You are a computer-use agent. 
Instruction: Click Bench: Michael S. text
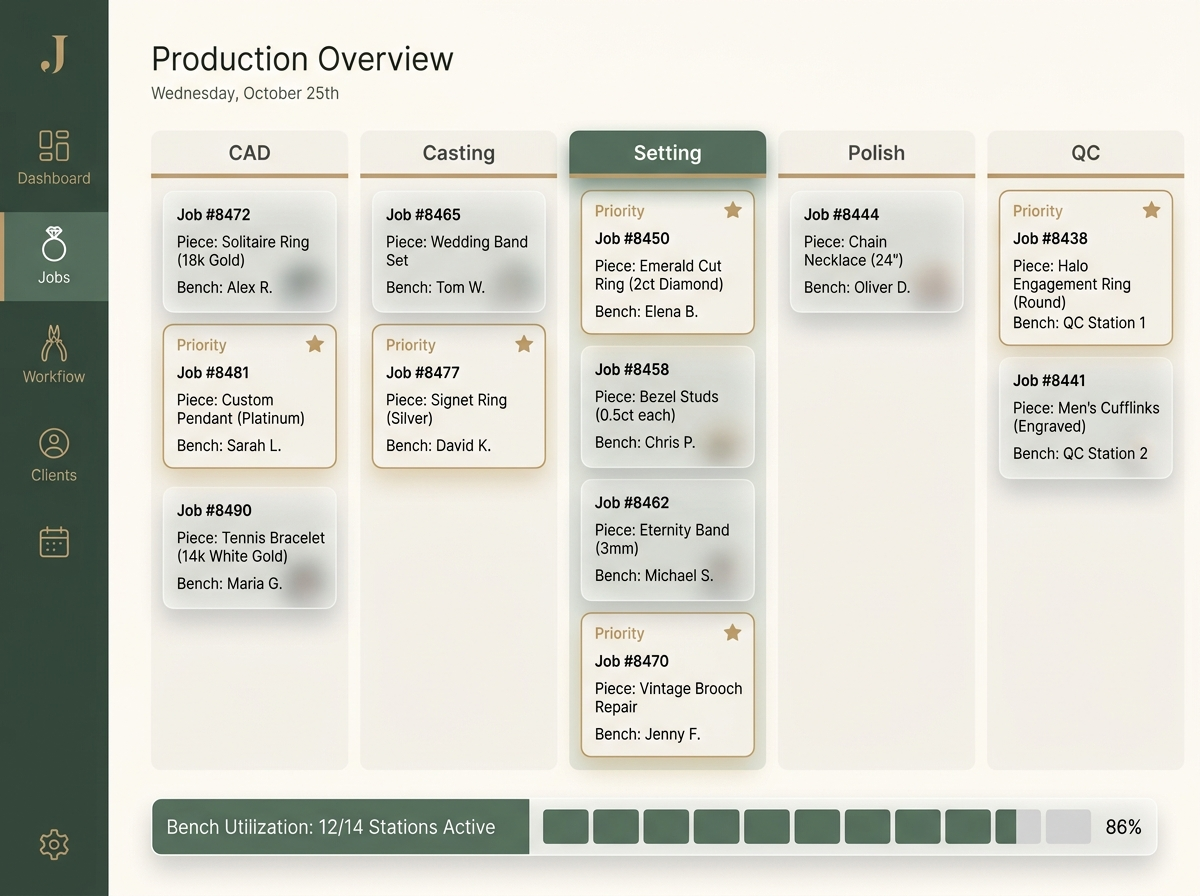(654, 575)
